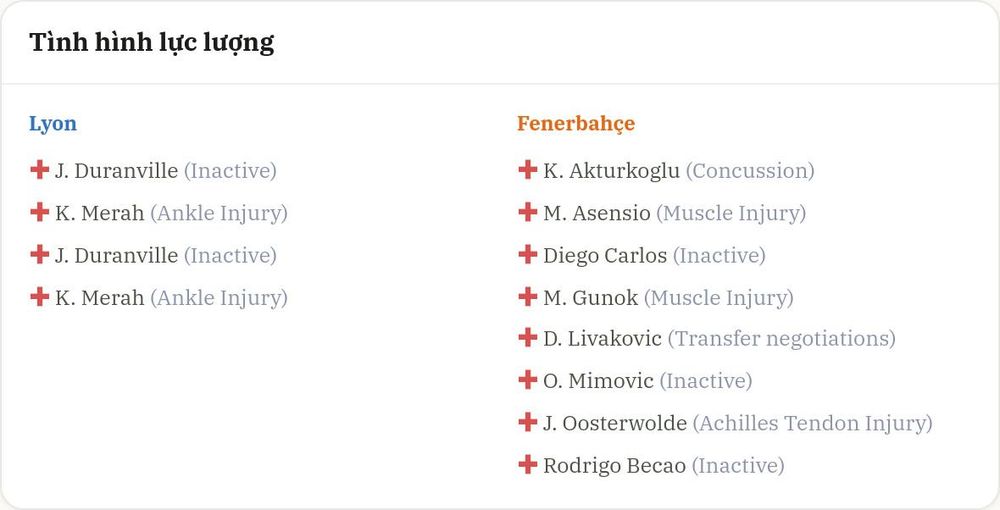
Task: Click the red cross beside J. Oosterwolde
Action: [x=527, y=422]
